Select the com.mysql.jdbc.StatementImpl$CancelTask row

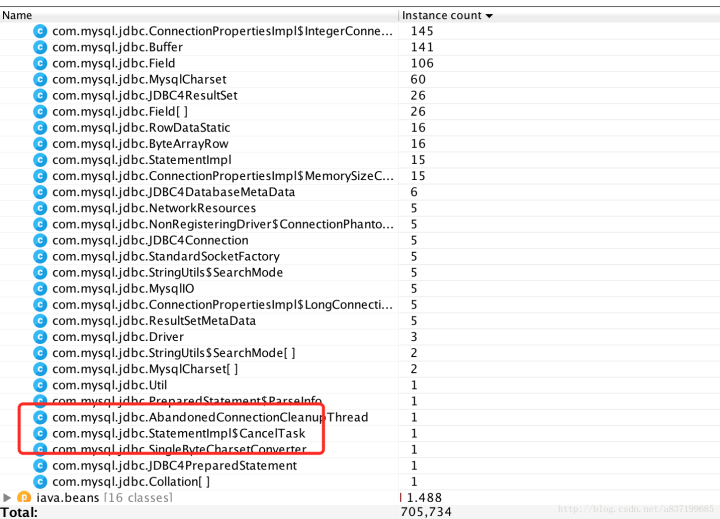pos(360,433)
